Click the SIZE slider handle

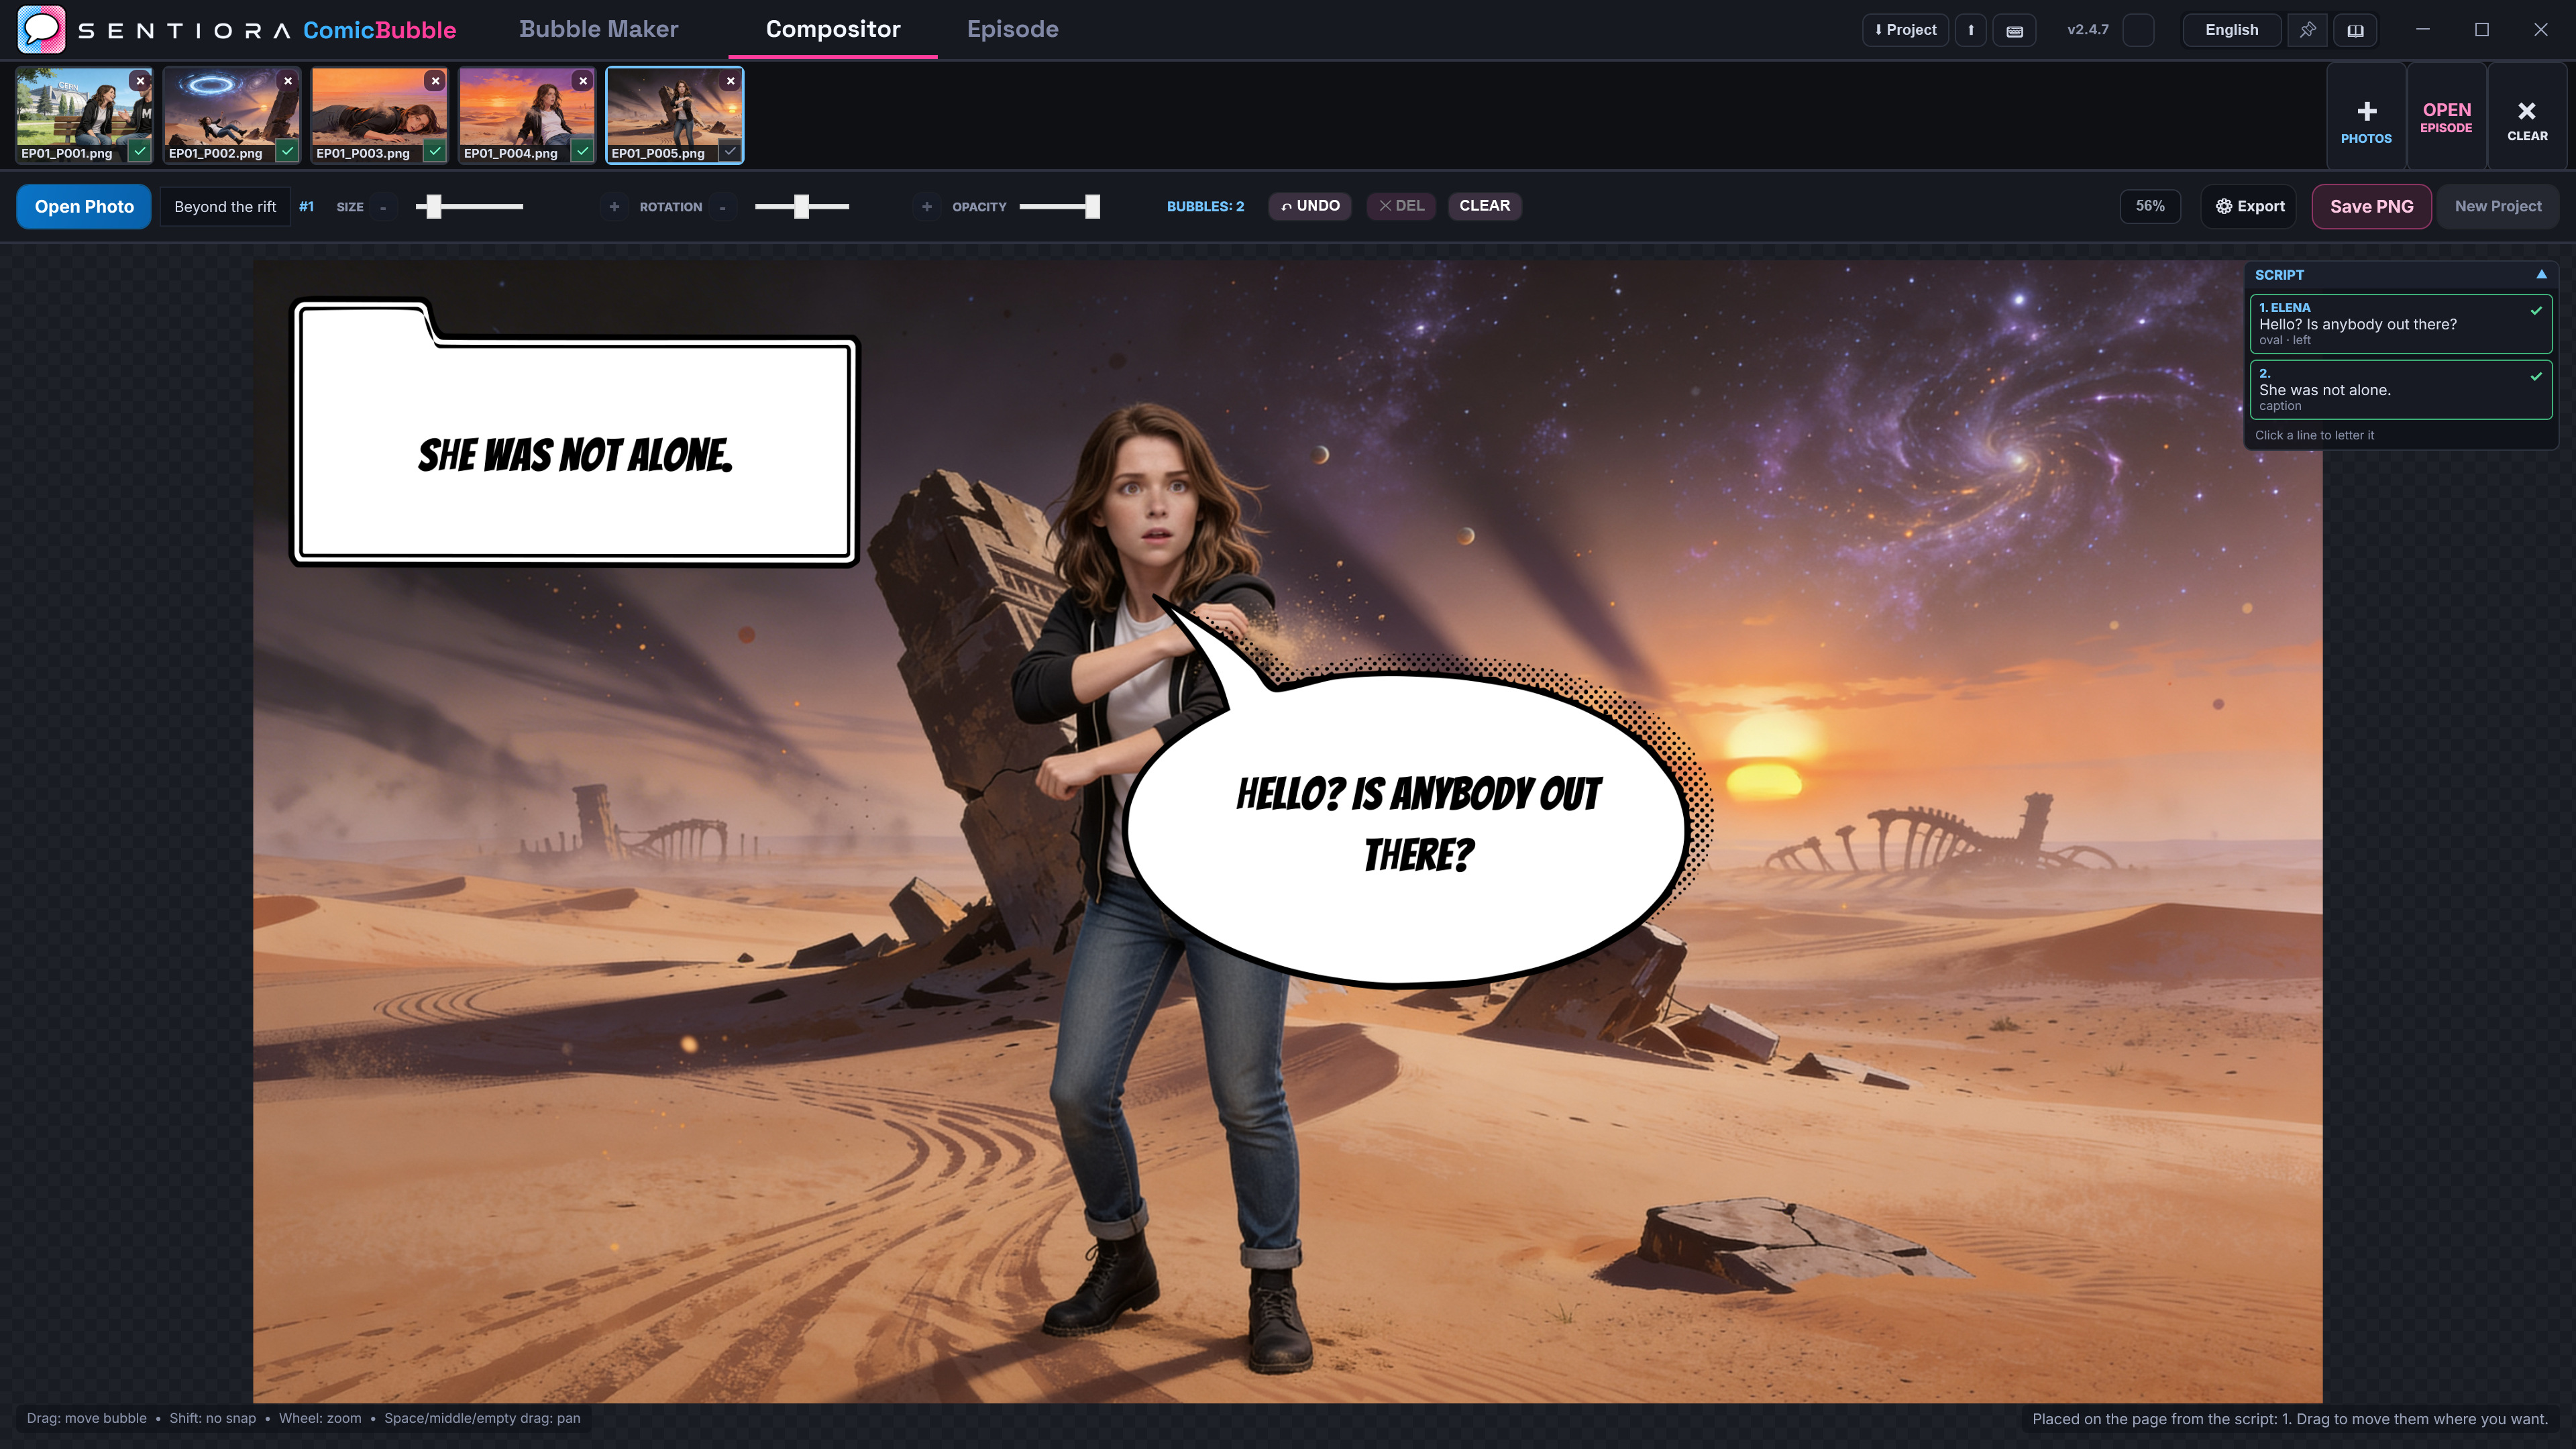click(434, 207)
